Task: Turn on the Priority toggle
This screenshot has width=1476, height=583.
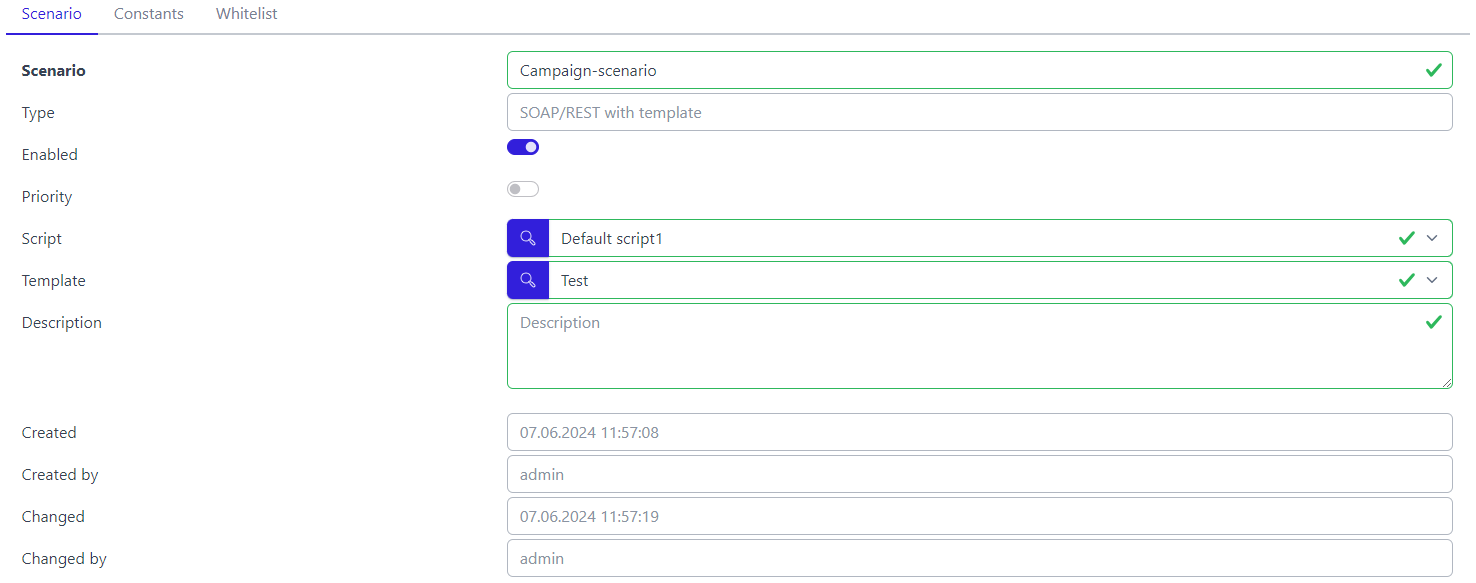Action: 523,189
